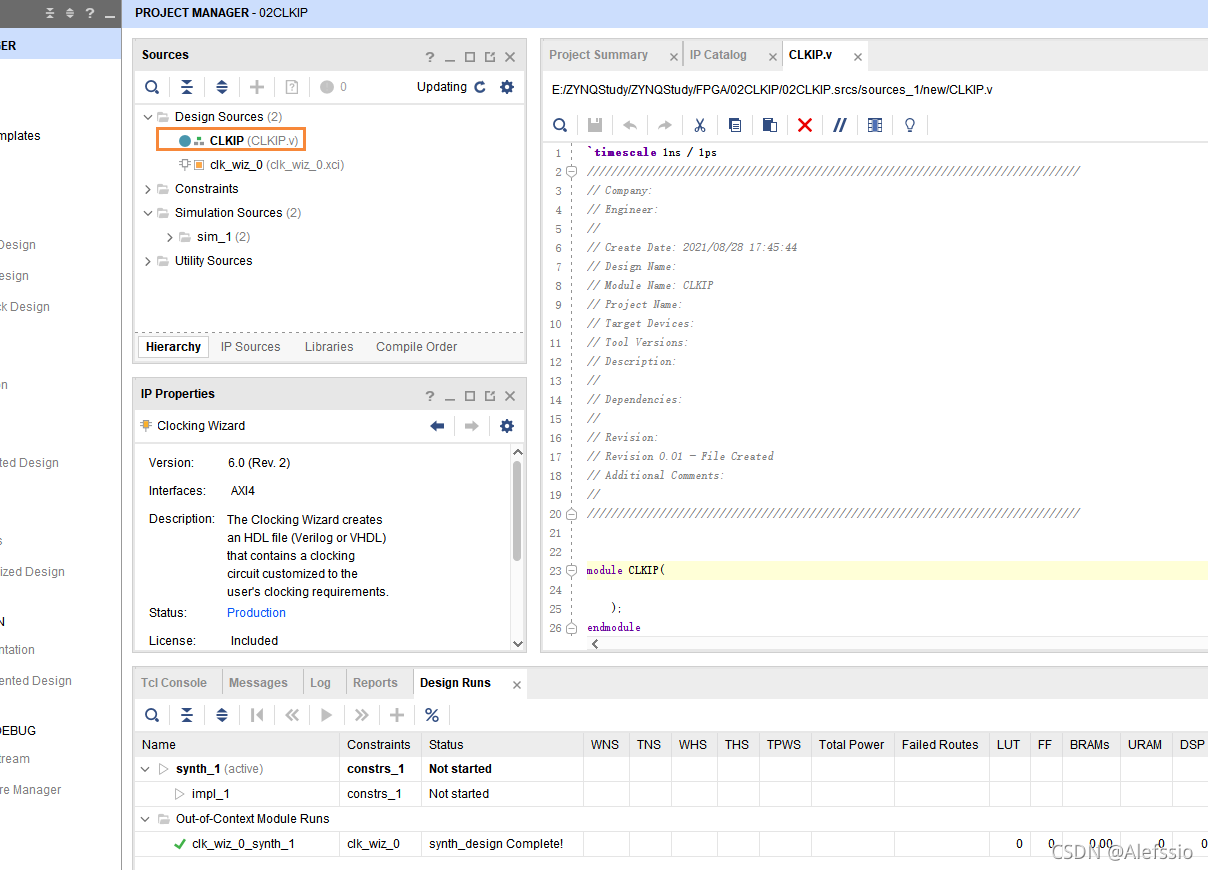Open the Log tab
This screenshot has width=1208, height=870.
pyautogui.click(x=320, y=683)
